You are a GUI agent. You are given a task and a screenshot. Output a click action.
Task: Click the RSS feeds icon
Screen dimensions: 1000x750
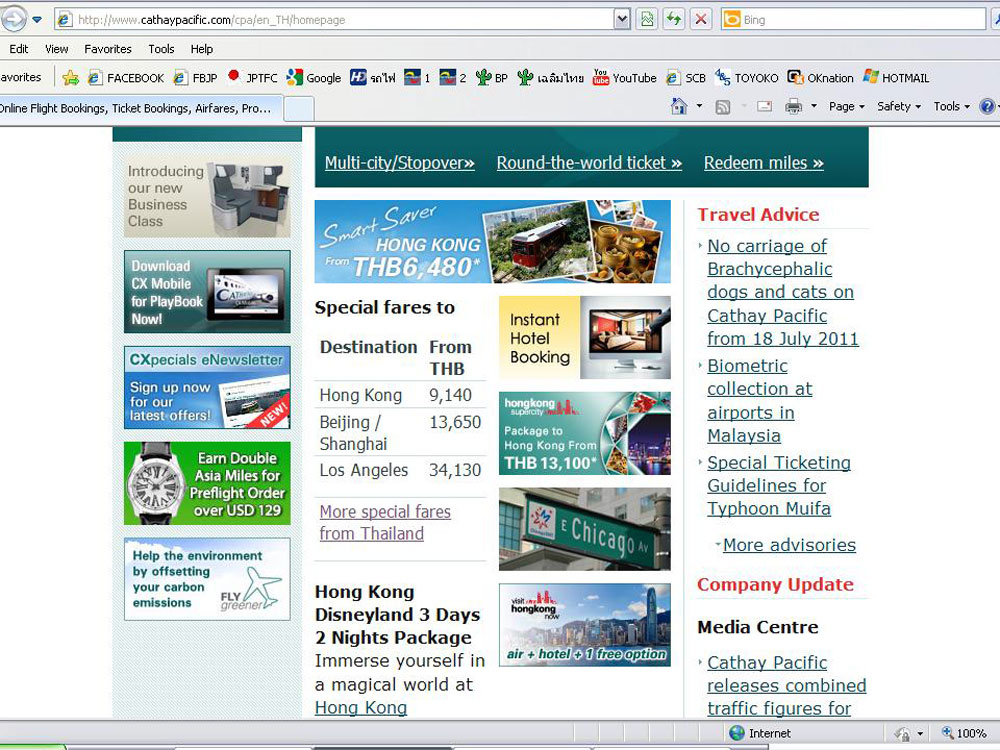pyautogui.click(x=723, y=107)
